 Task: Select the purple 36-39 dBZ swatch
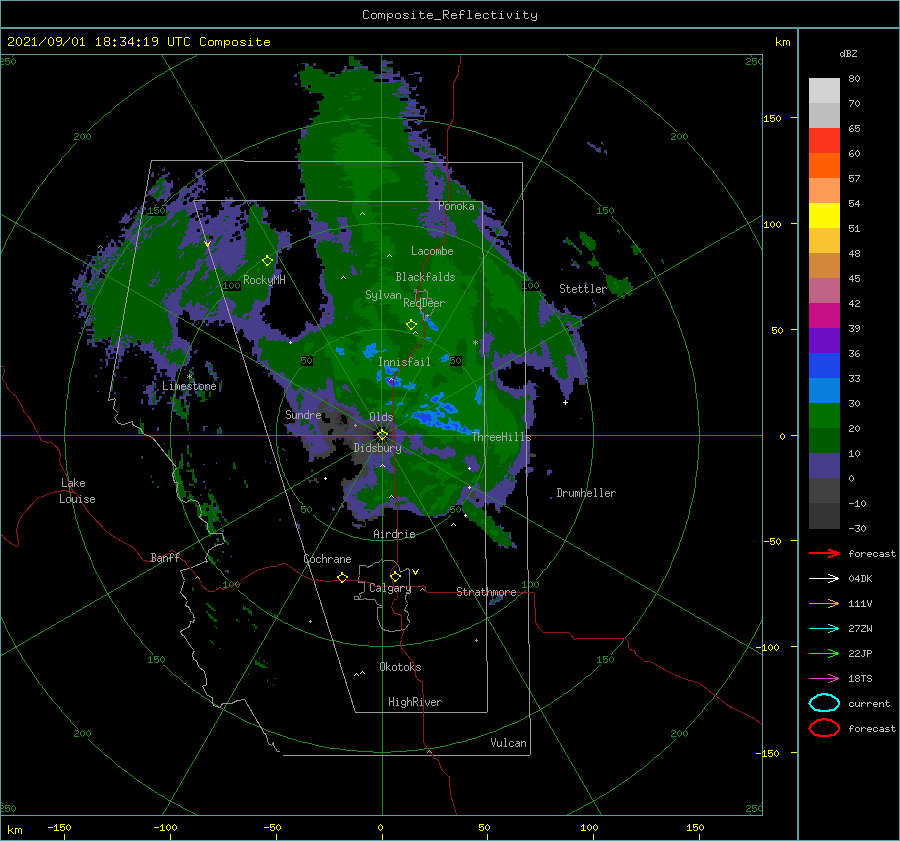(x=824, y=341)
